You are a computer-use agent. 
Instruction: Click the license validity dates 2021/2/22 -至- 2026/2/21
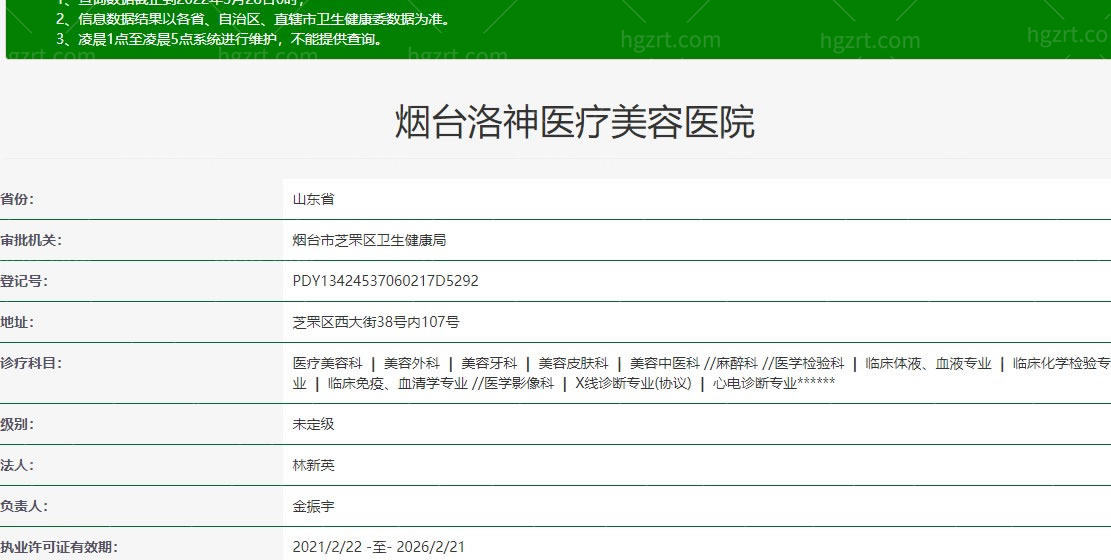pyautogui.click(x=378, y=547)
